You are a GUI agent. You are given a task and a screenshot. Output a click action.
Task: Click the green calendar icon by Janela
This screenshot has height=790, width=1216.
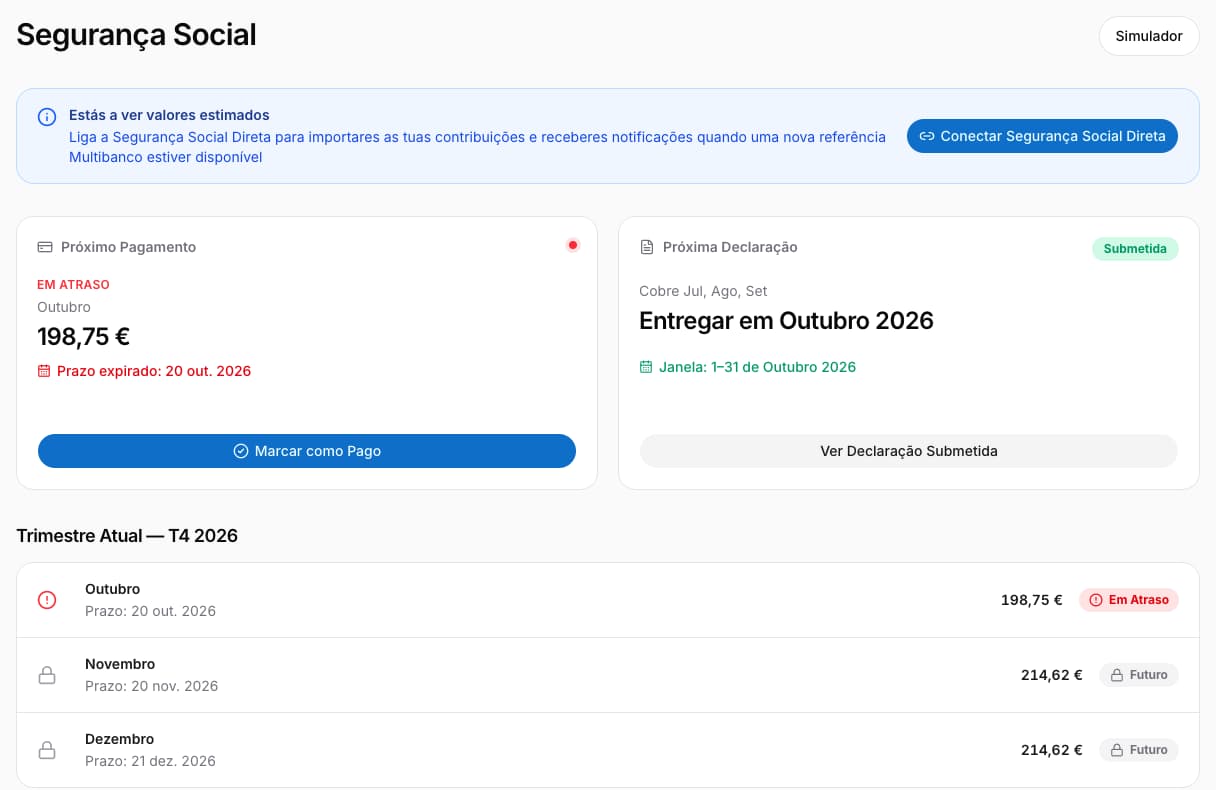(646, 367)
